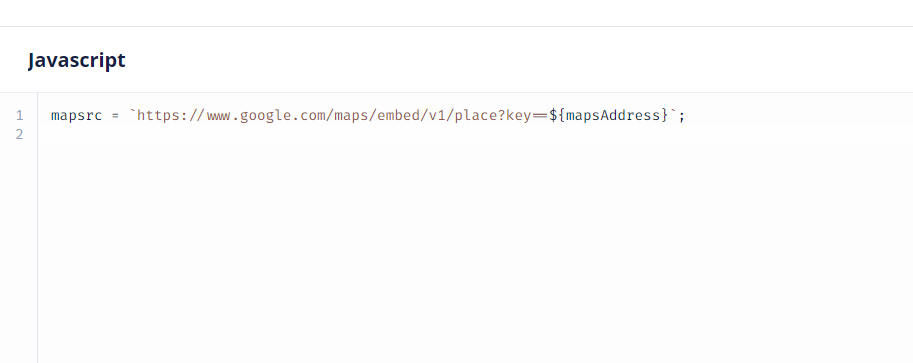Place cursor at the opening backtick
Screen dimensions: 913x363
pos(132,113)
